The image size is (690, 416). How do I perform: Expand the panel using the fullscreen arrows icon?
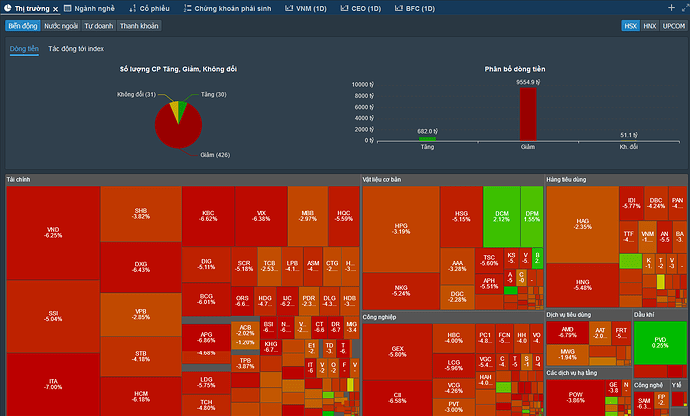pyautogui.click(x=685, y=8)
